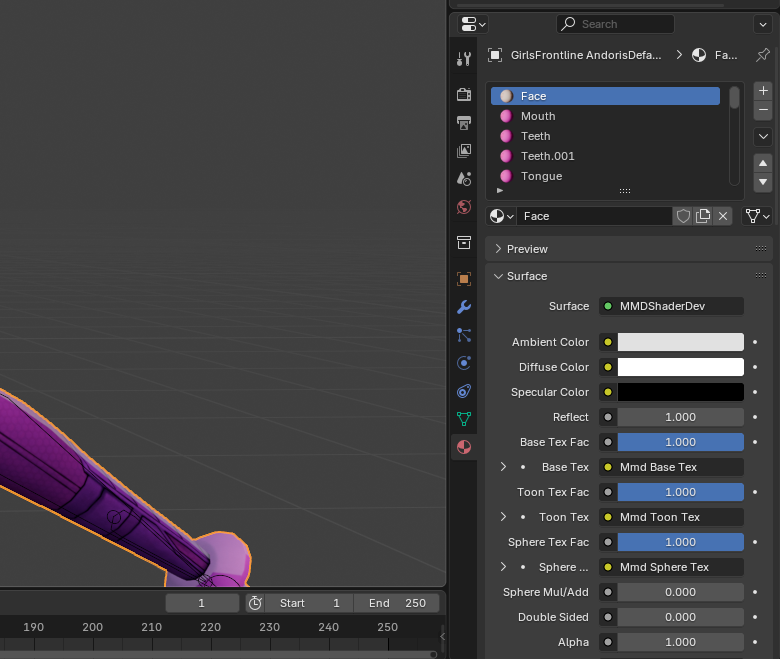Open the Modifiers wrench tab

[464, 307]
